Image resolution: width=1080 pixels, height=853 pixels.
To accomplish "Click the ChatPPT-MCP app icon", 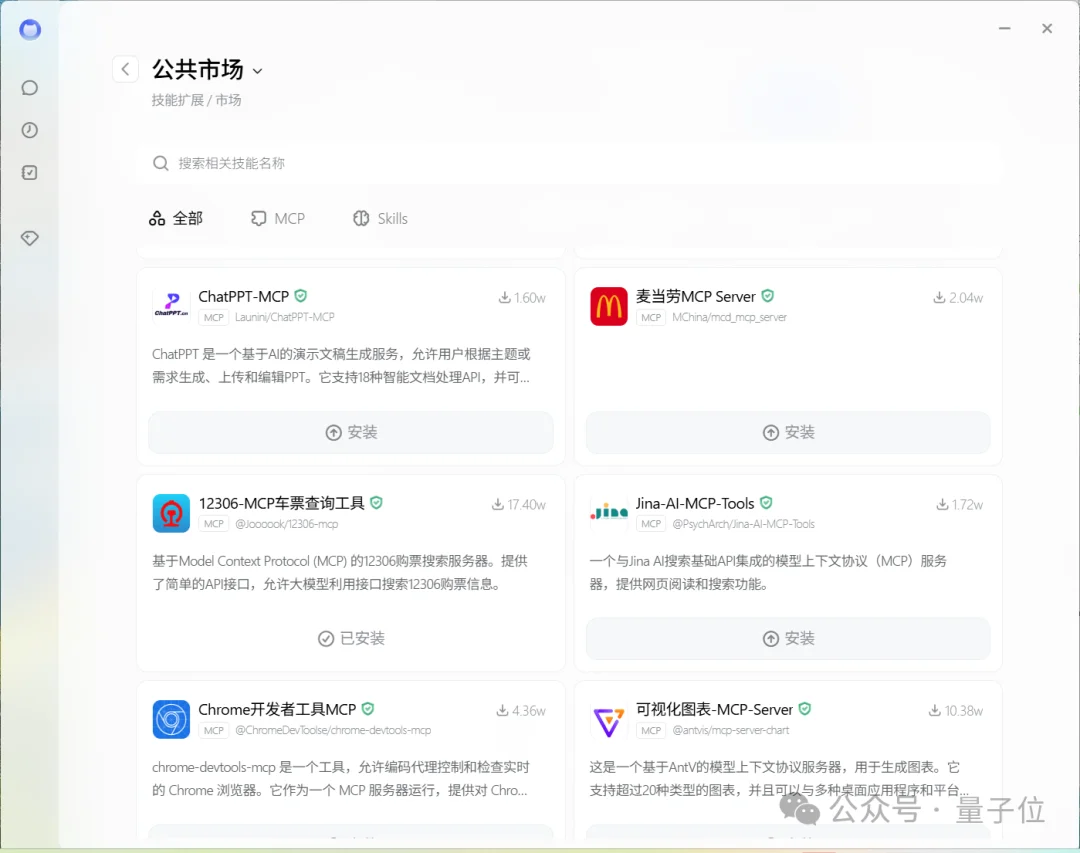I will tap(171, 303).
